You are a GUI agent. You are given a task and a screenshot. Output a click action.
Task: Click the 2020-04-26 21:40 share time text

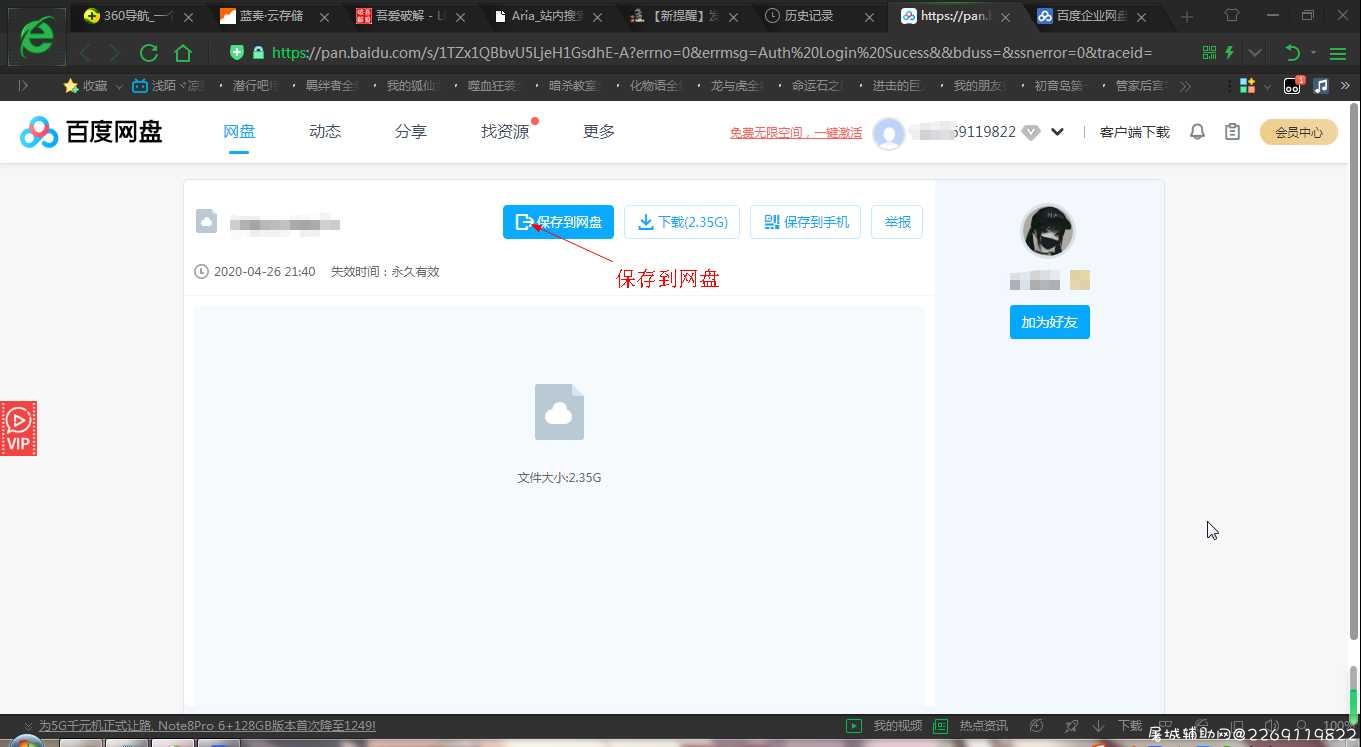click(264, 272)
